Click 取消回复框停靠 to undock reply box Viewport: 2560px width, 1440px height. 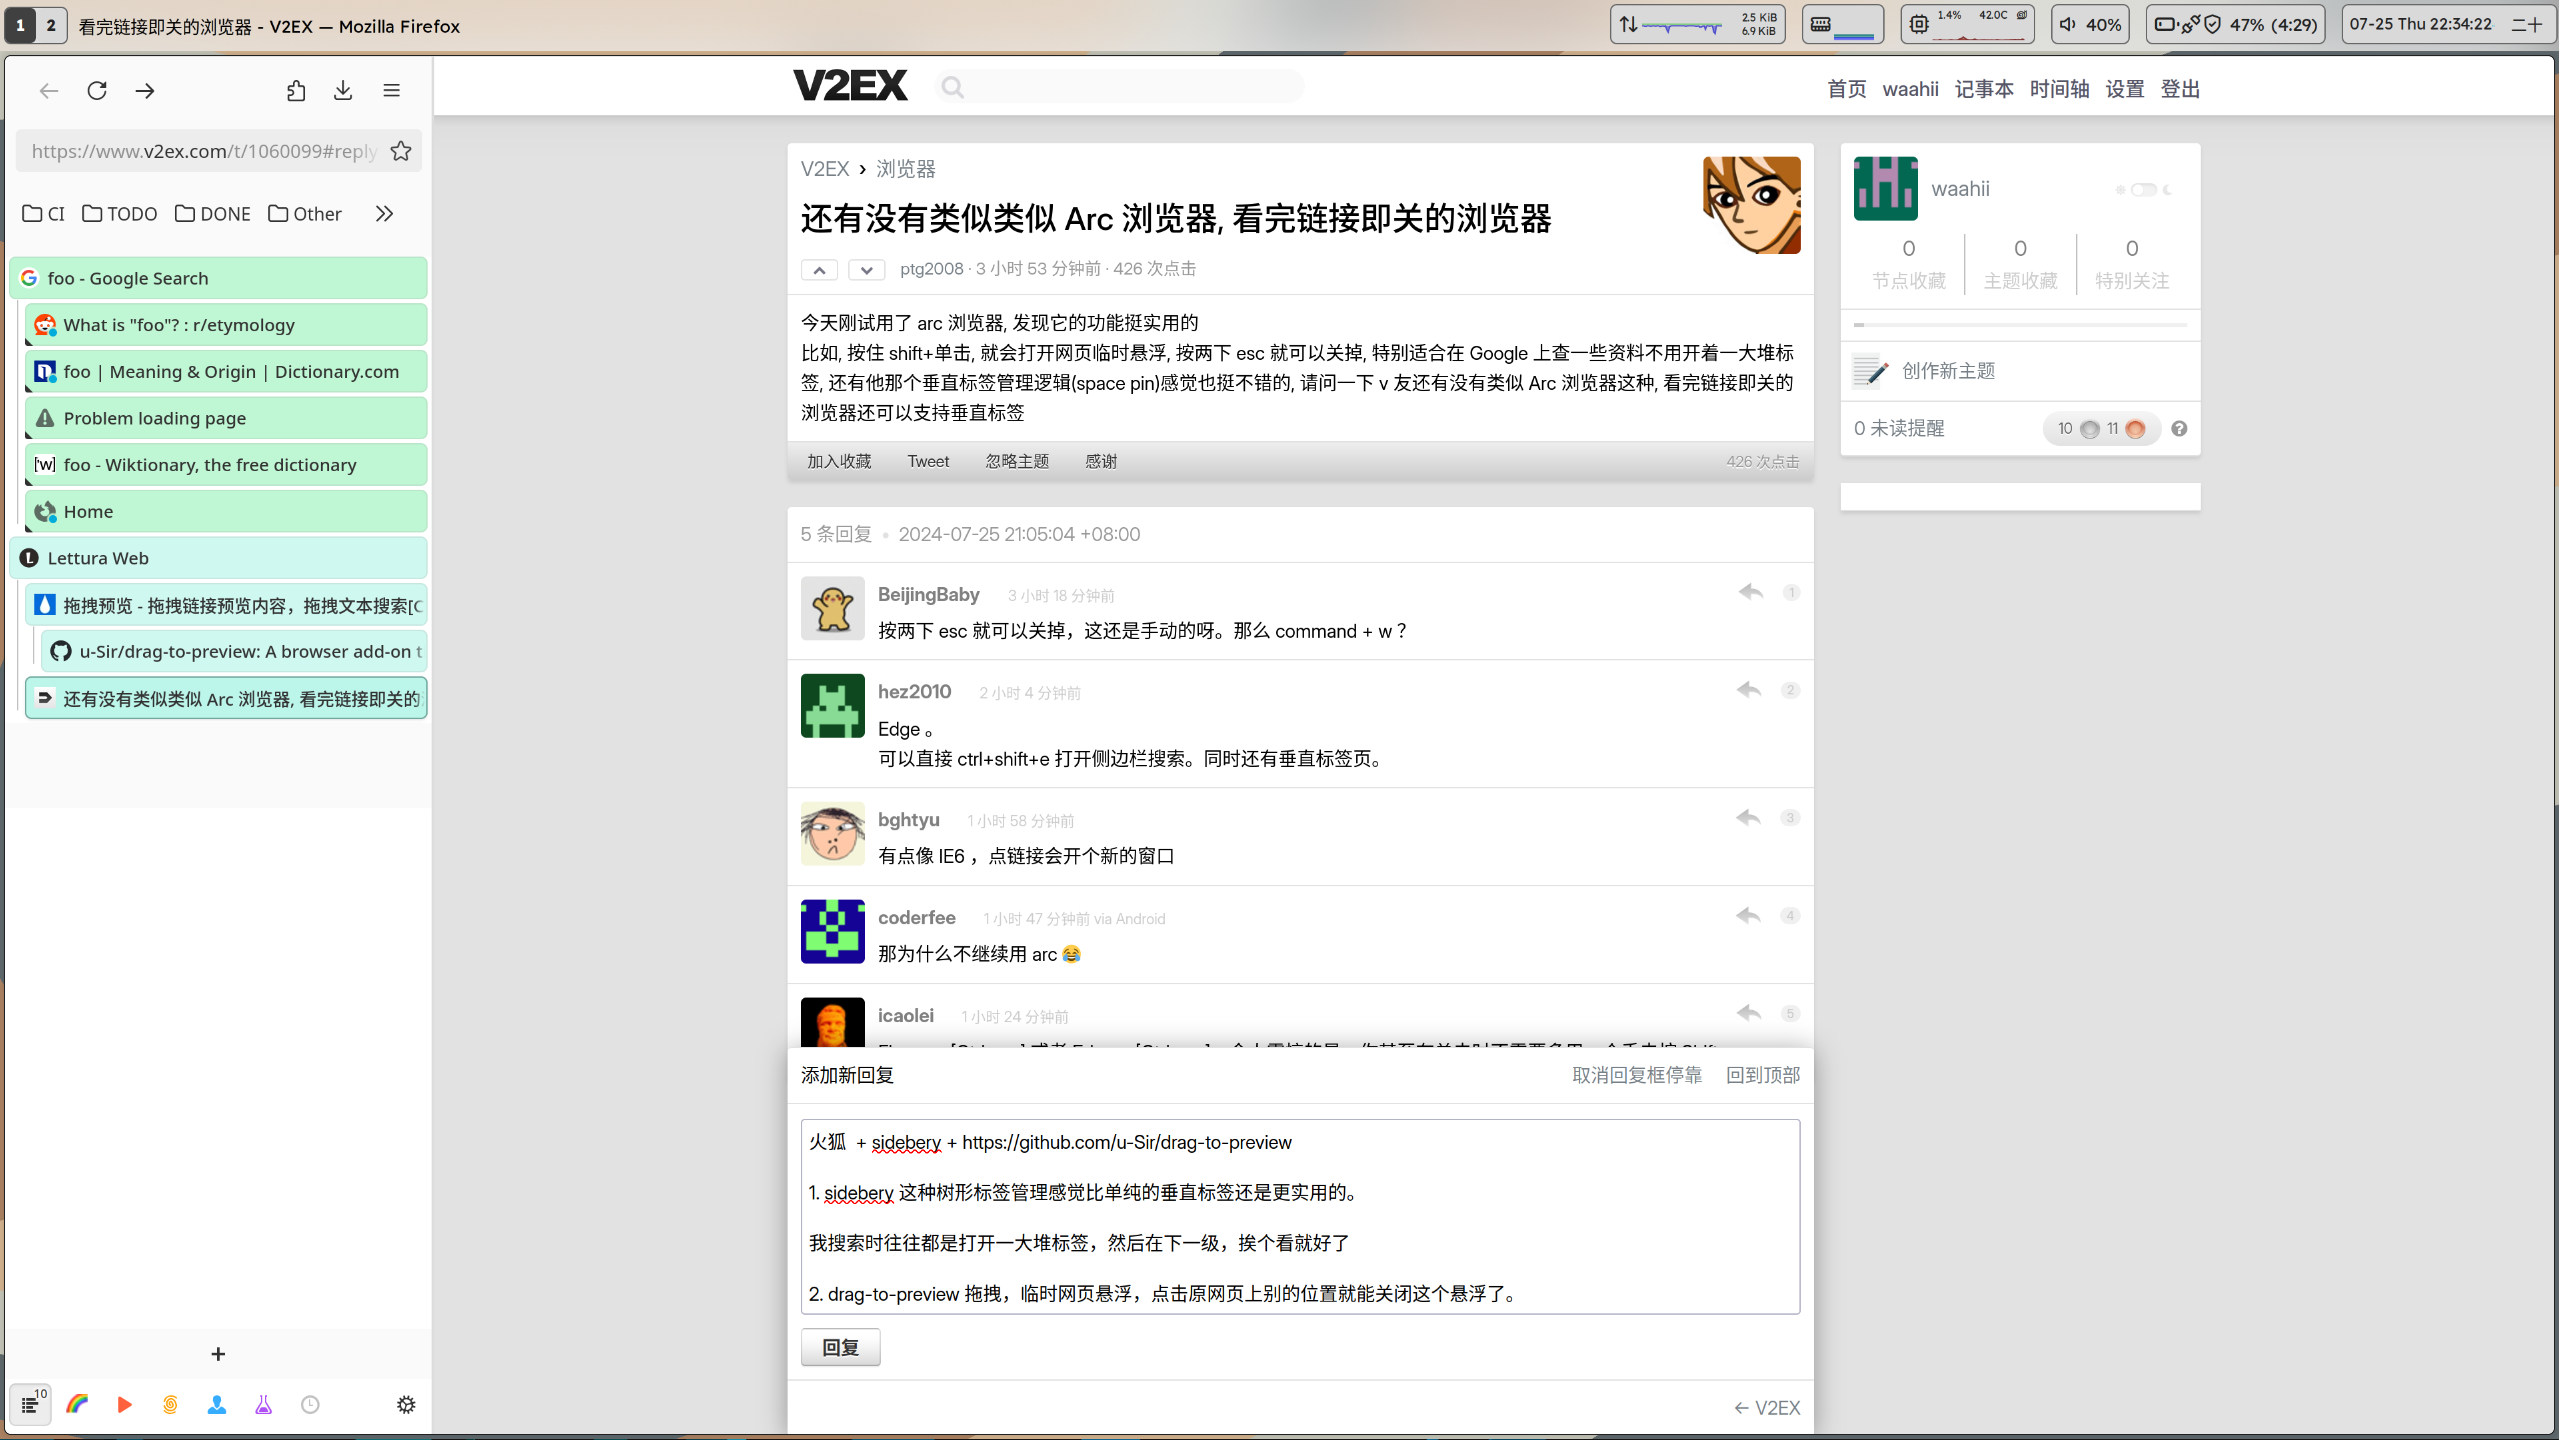(x=1637, y=1075)
